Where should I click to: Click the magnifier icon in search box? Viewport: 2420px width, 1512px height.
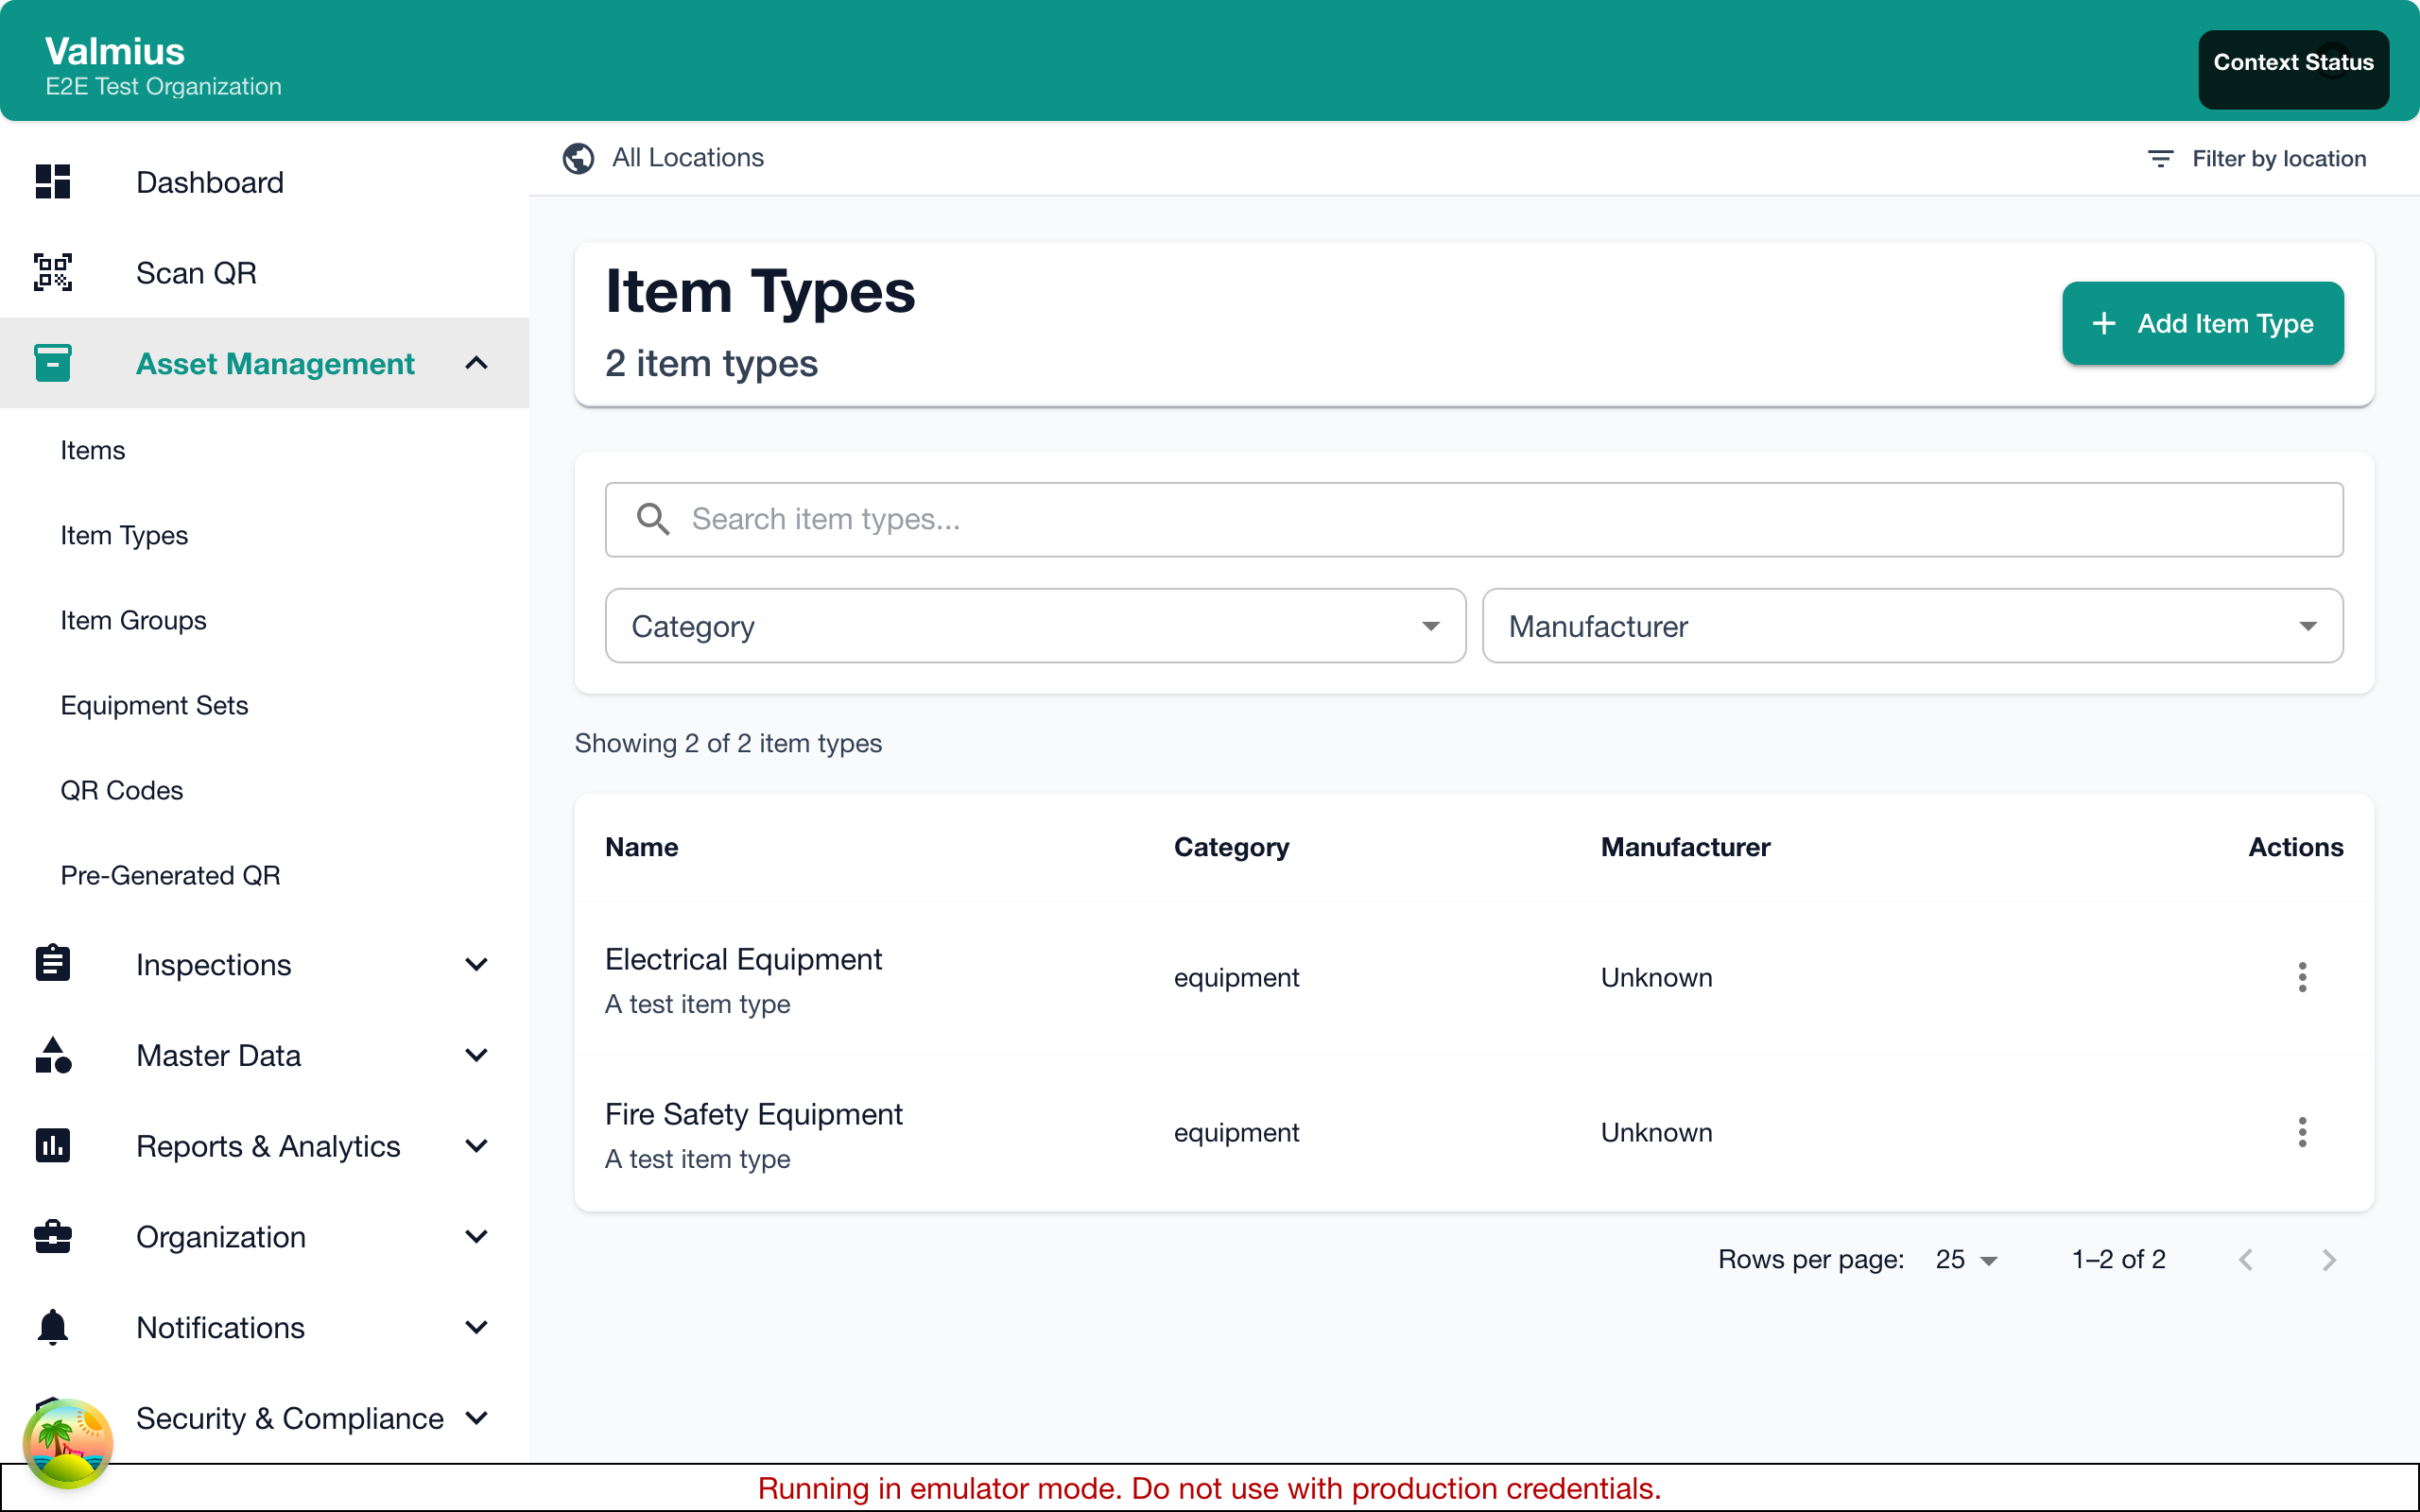(x=653, y=519)
